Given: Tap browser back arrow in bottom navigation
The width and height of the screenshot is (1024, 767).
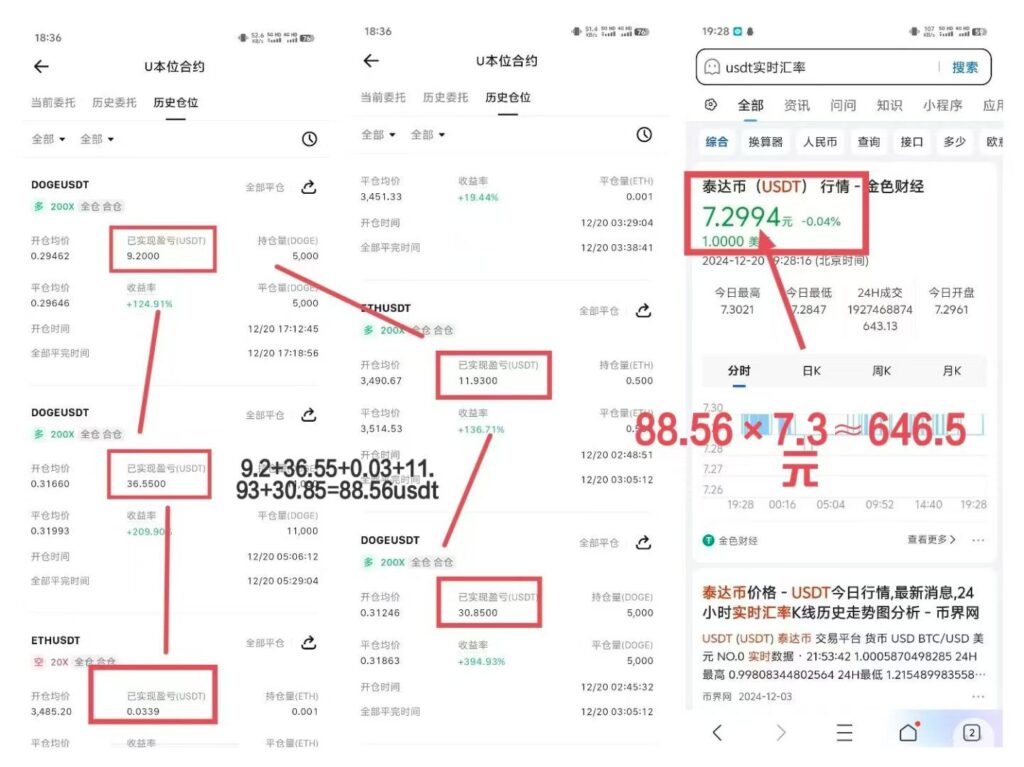Looking at the screenshot, I should (x=717, y=732).
